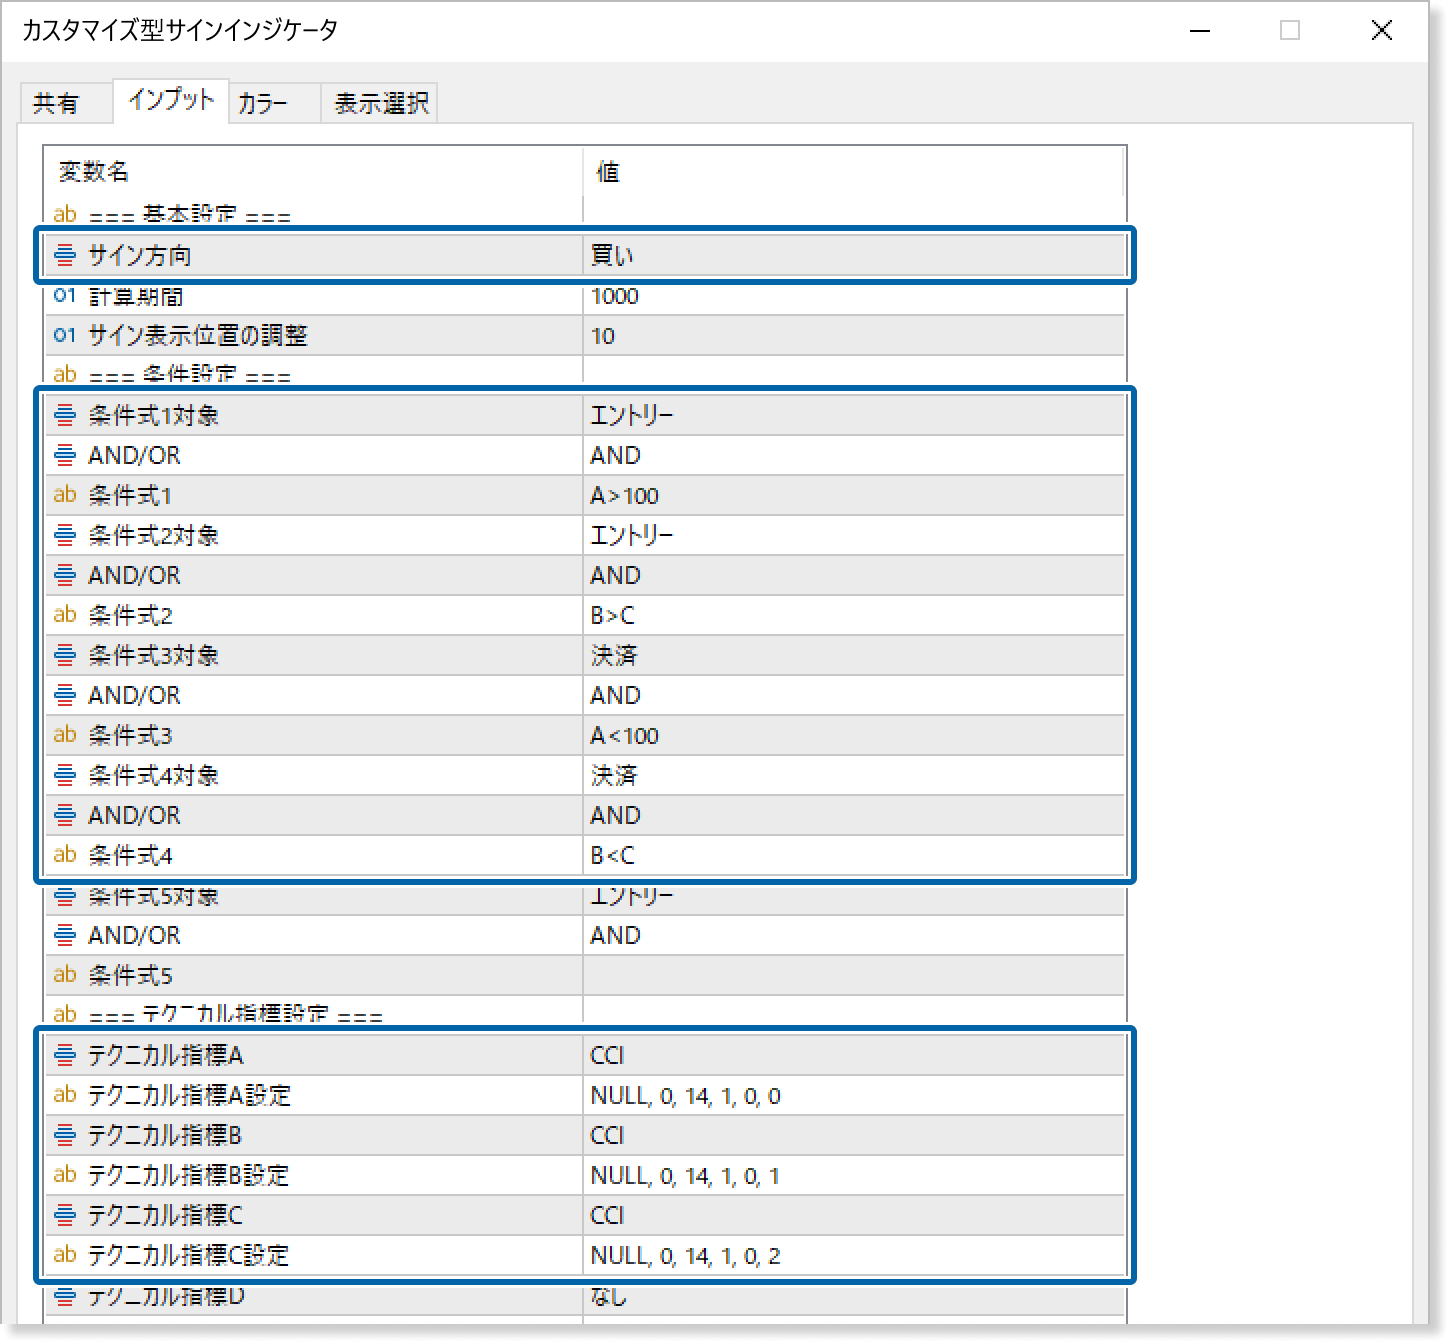Click the ab icon beside 条件式3
Screen dimensions: 1450x1344
64,735
